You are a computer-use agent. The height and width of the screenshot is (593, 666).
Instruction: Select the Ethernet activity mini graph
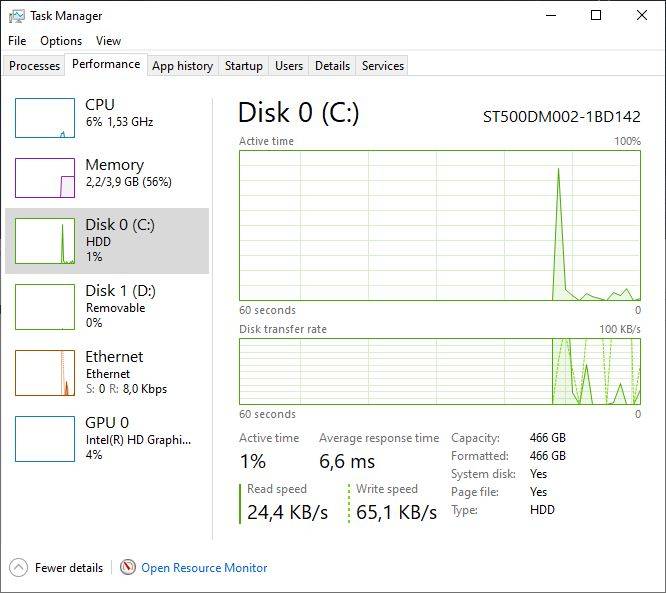pyautogui.click(x=45, y=372)
